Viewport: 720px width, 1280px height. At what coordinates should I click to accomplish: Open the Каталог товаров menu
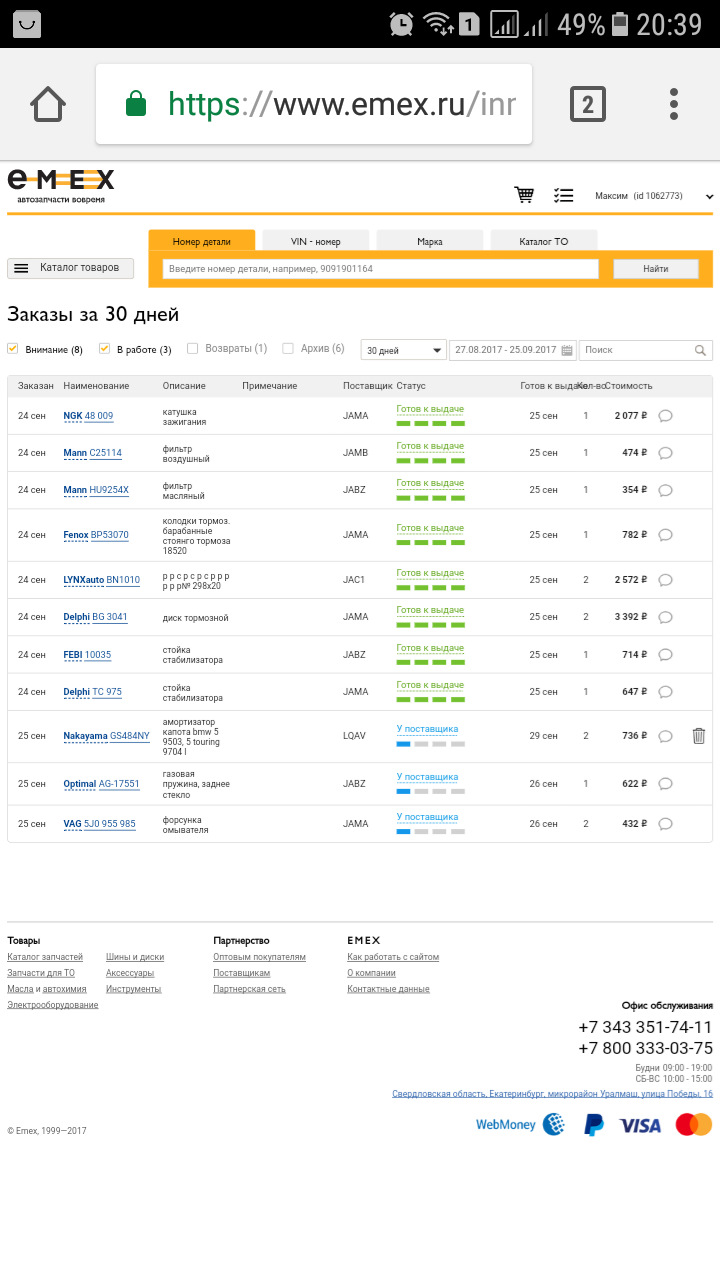point(70,268)
